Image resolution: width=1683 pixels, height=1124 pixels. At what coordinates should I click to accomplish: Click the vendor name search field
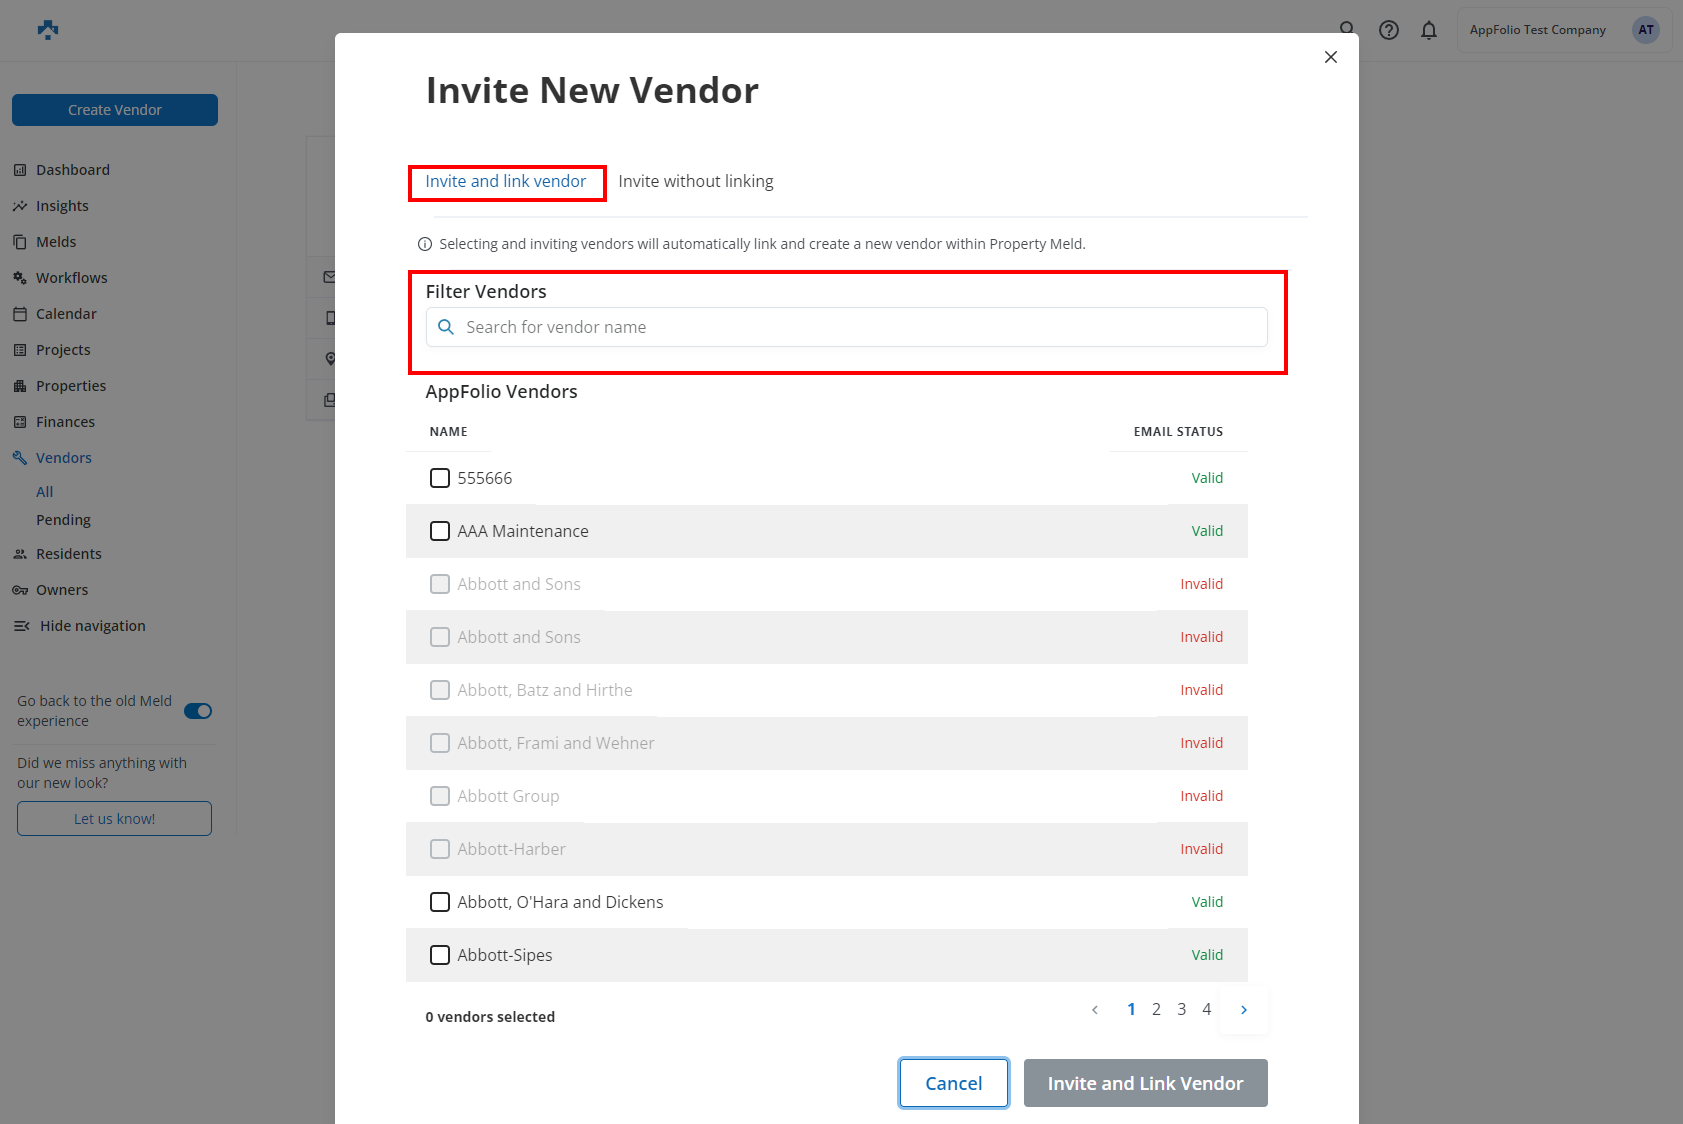coord(846,326)
